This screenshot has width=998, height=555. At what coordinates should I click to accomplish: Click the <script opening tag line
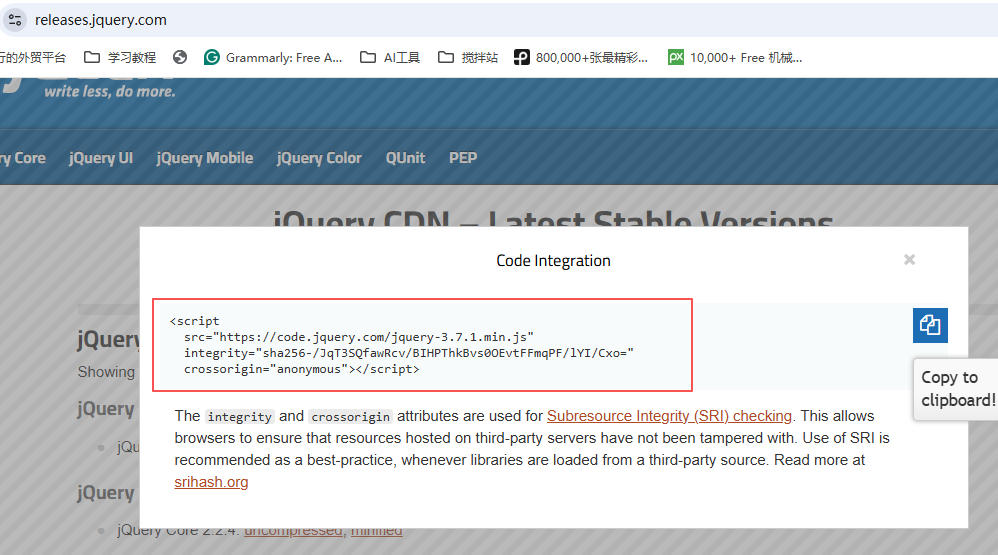point(194,321)
